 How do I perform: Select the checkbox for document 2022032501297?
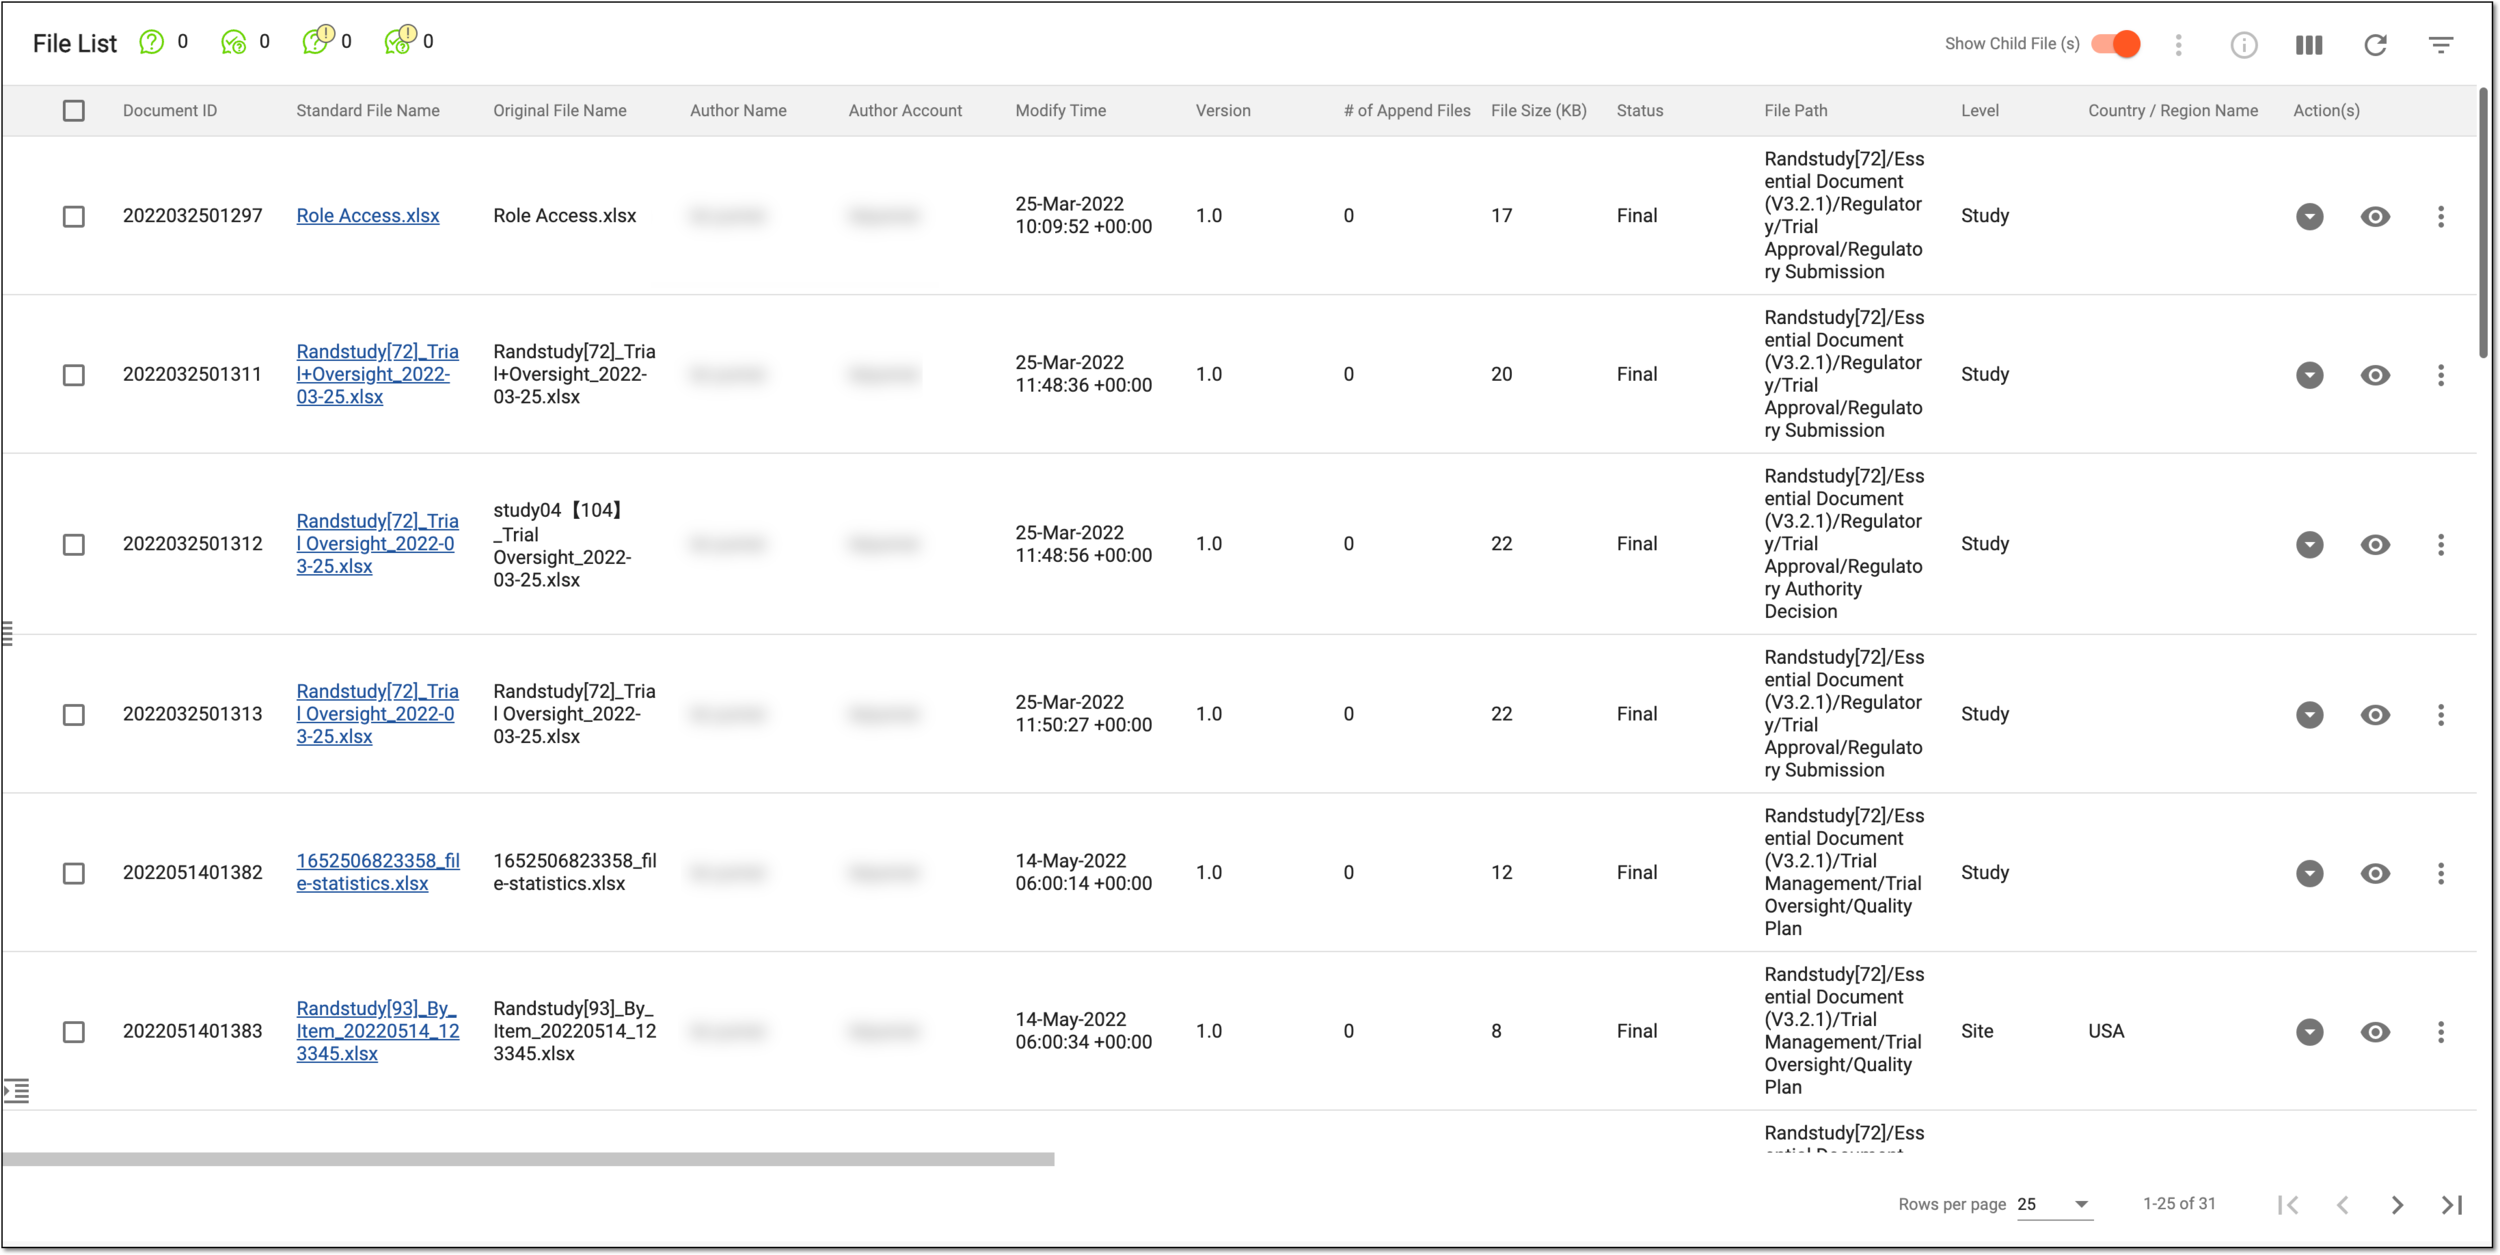coord(74,217)
